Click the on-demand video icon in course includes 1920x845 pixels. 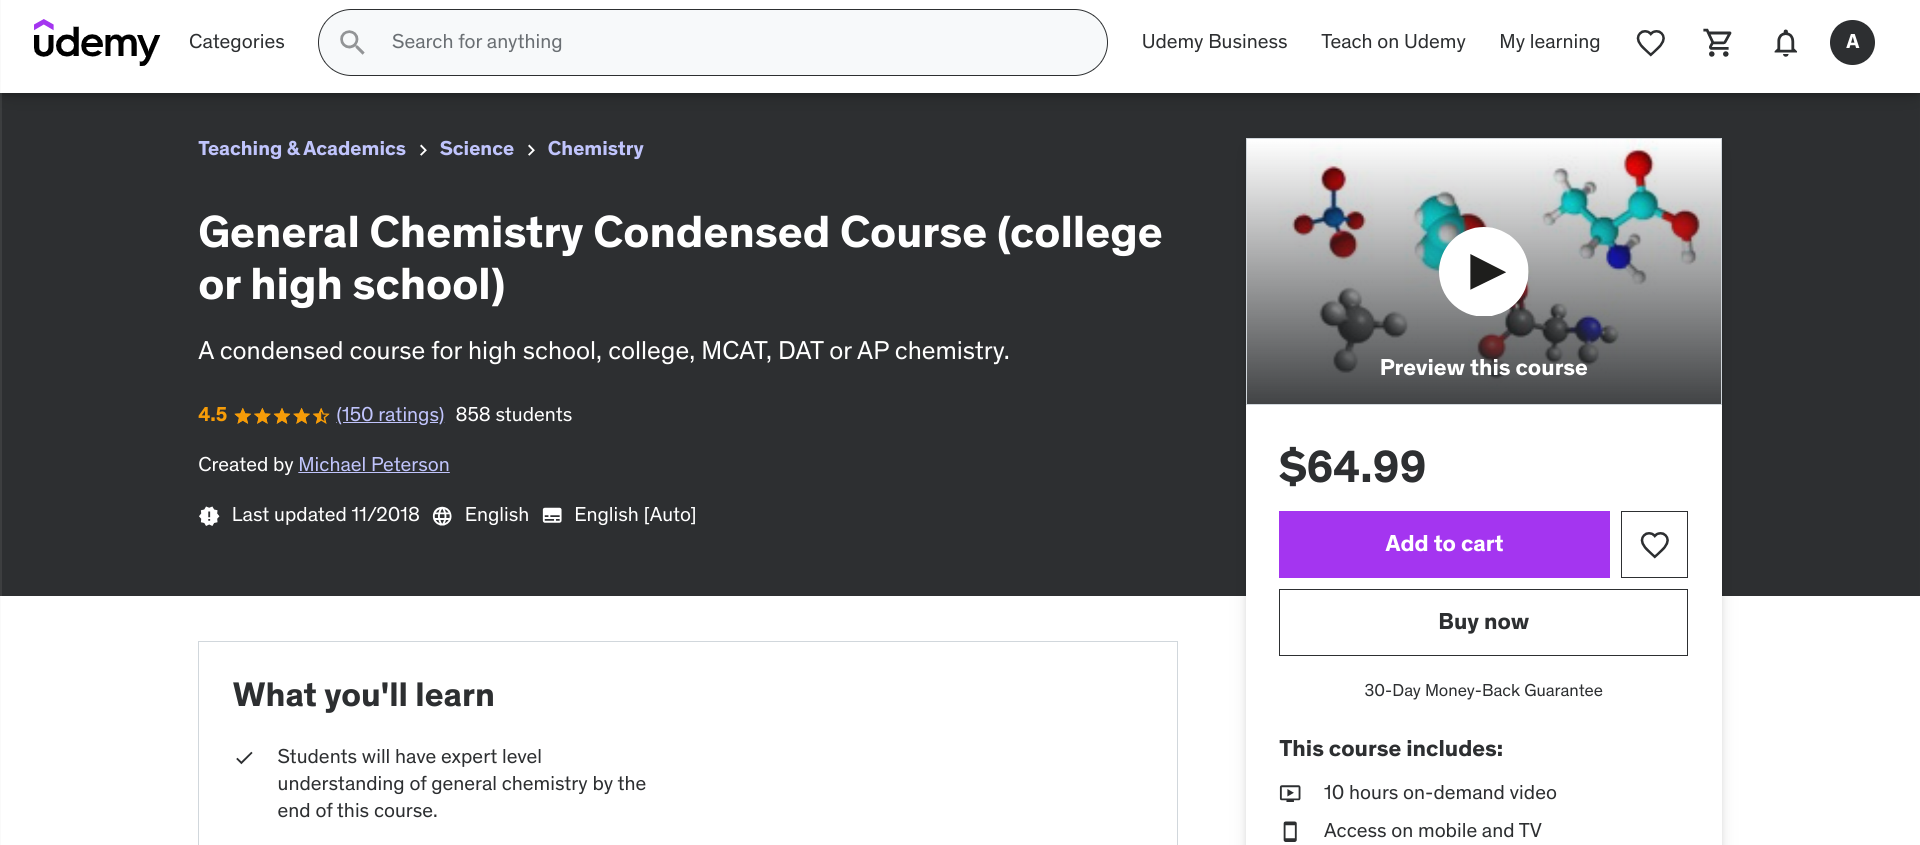(1291, 792)
